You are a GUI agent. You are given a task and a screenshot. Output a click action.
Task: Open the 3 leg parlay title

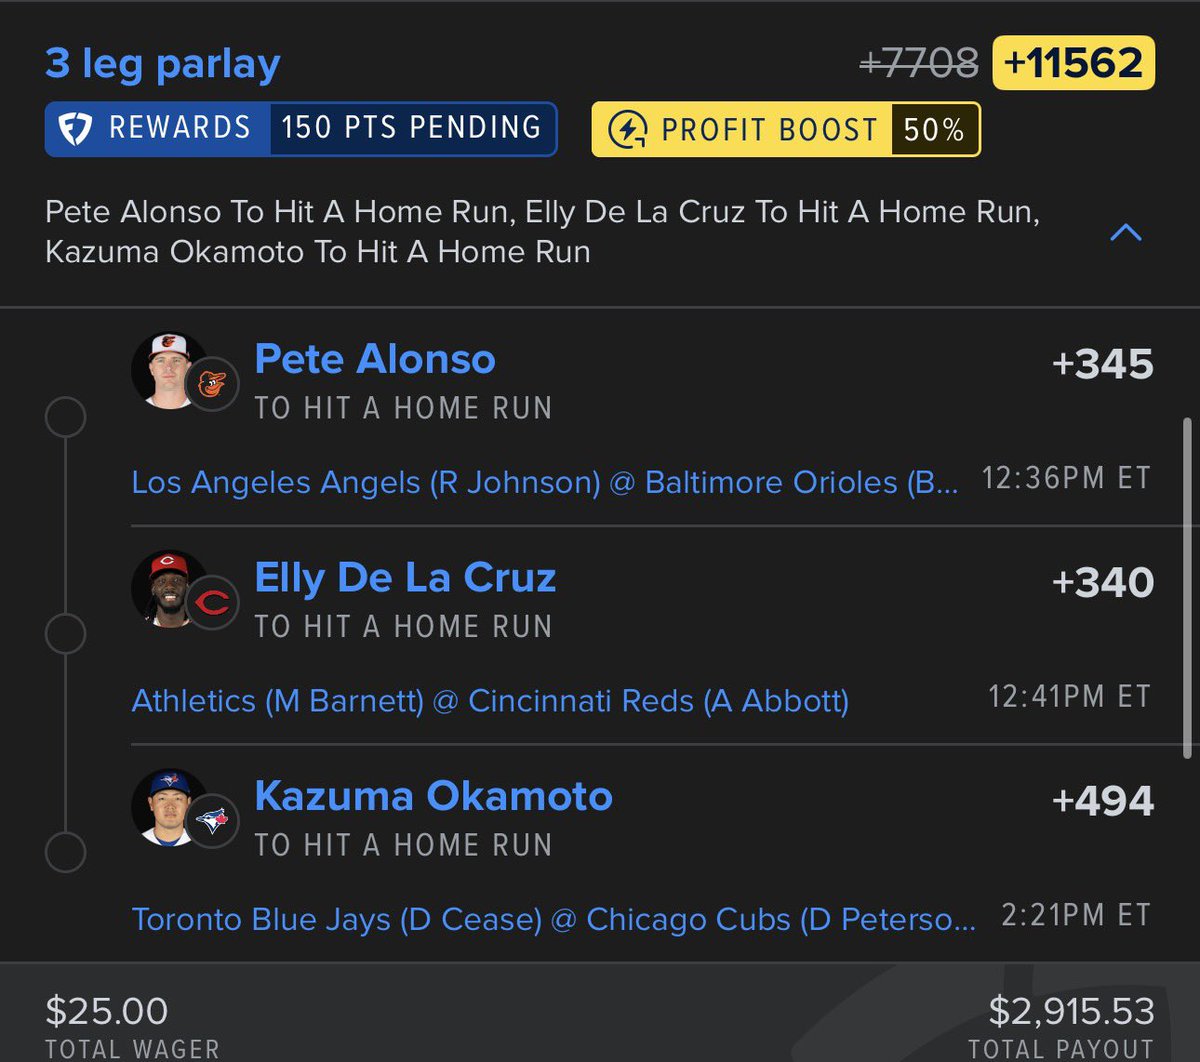[x=163, y=64]
